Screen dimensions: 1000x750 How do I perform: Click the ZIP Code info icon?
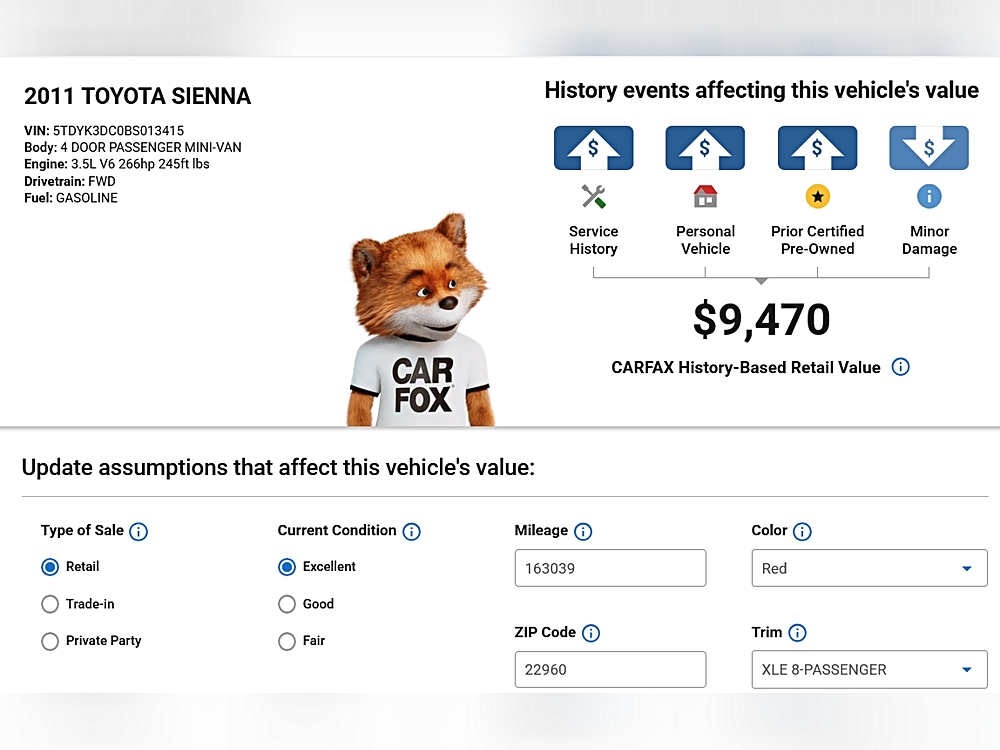pyautogui.click(x=591, y=633)
